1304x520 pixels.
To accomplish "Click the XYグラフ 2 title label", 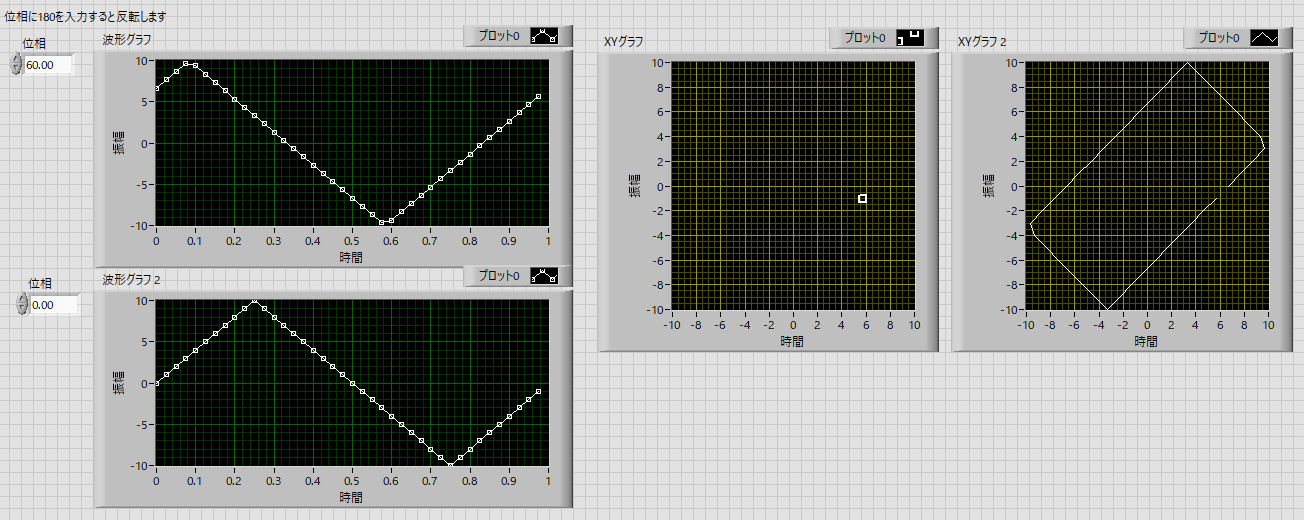I will 982,41.
